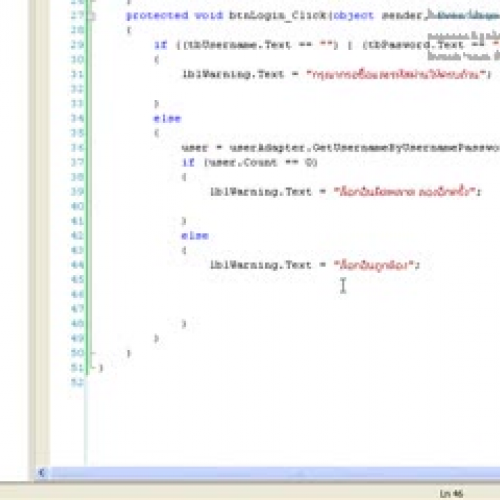The width and height of the screenshot is (500, 500).
Task: Click the 'else' keyword on line 34
Action: tap(167, 118)
